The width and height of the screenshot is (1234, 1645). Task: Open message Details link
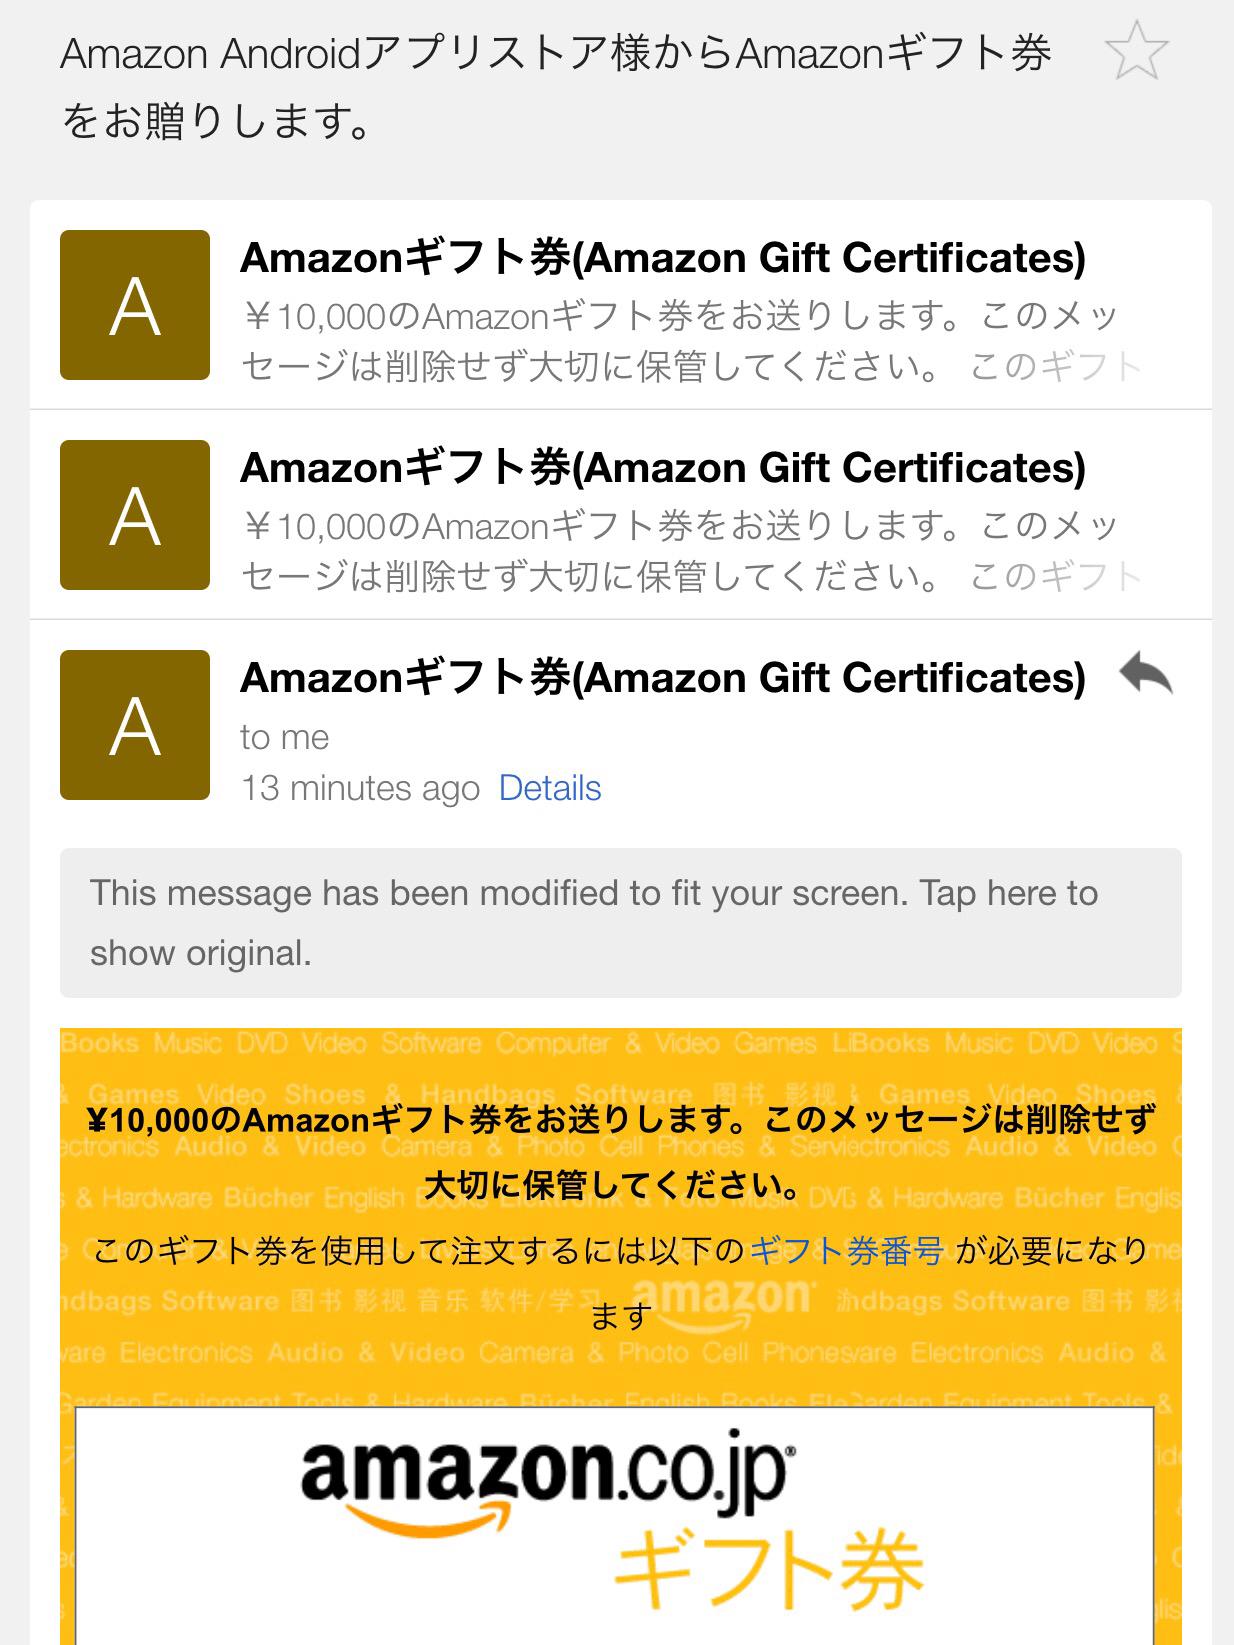[x=550, y=788]
